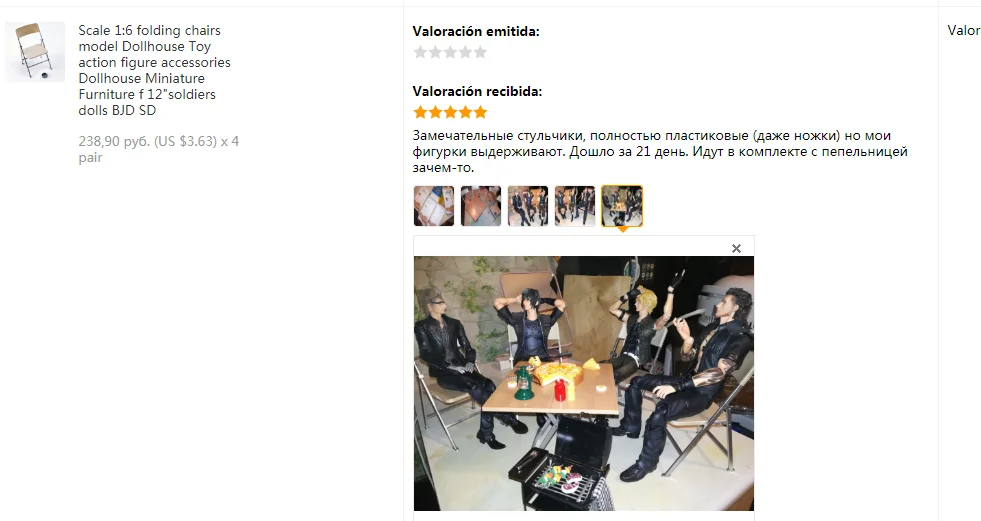Click first orange star in Valoración recibida
Screen dimensions: 981x521
click(x=420, y=113)
